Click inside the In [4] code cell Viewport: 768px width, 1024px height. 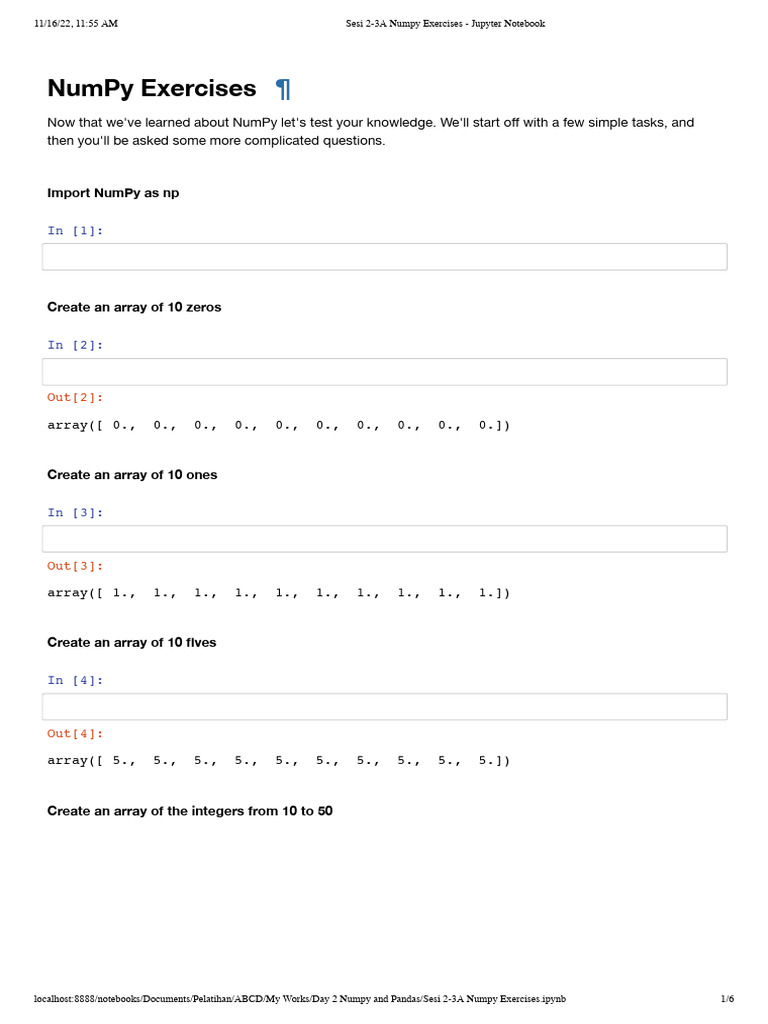coord(384,707)
